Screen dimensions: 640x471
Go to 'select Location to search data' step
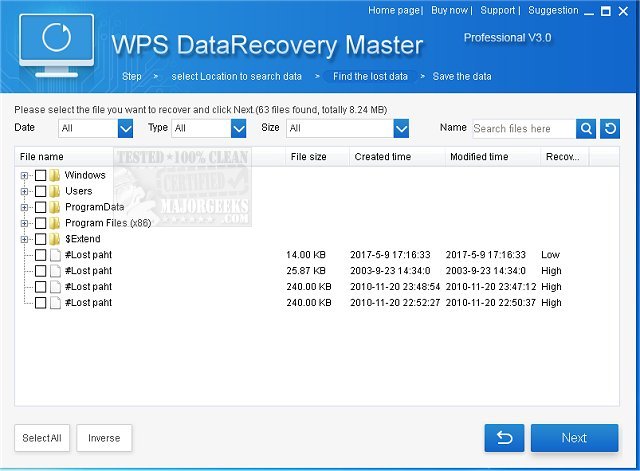pyautogui.click(x=236, y=76)
